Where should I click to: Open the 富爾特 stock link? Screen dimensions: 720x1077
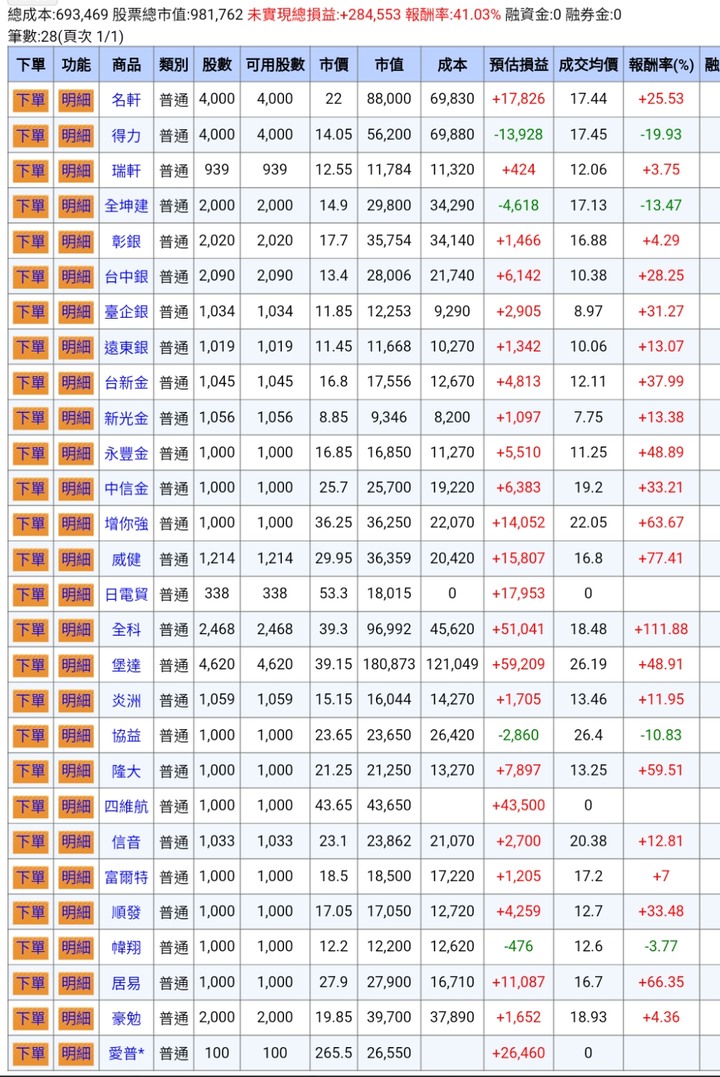[126, 876]
